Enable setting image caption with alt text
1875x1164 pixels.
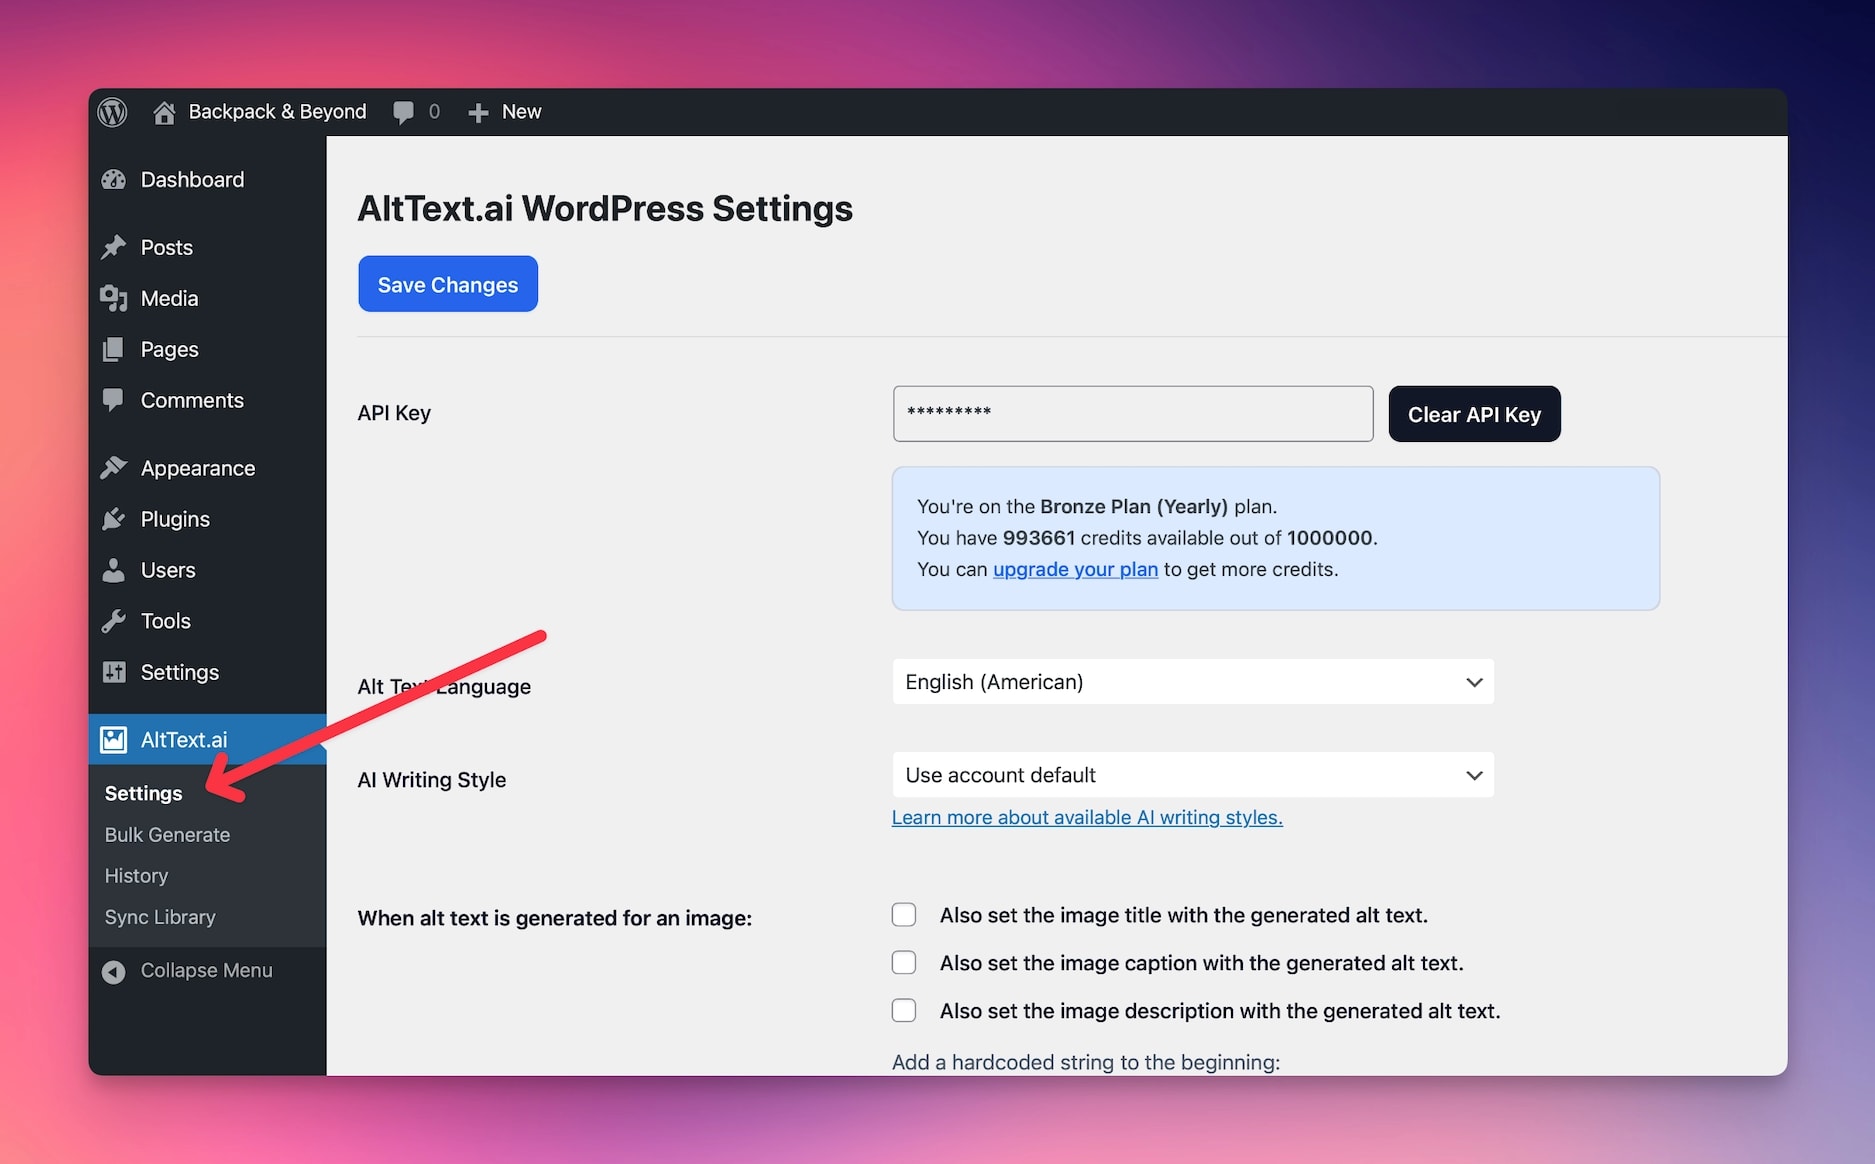pyautogui.click(x=904, y=963)
